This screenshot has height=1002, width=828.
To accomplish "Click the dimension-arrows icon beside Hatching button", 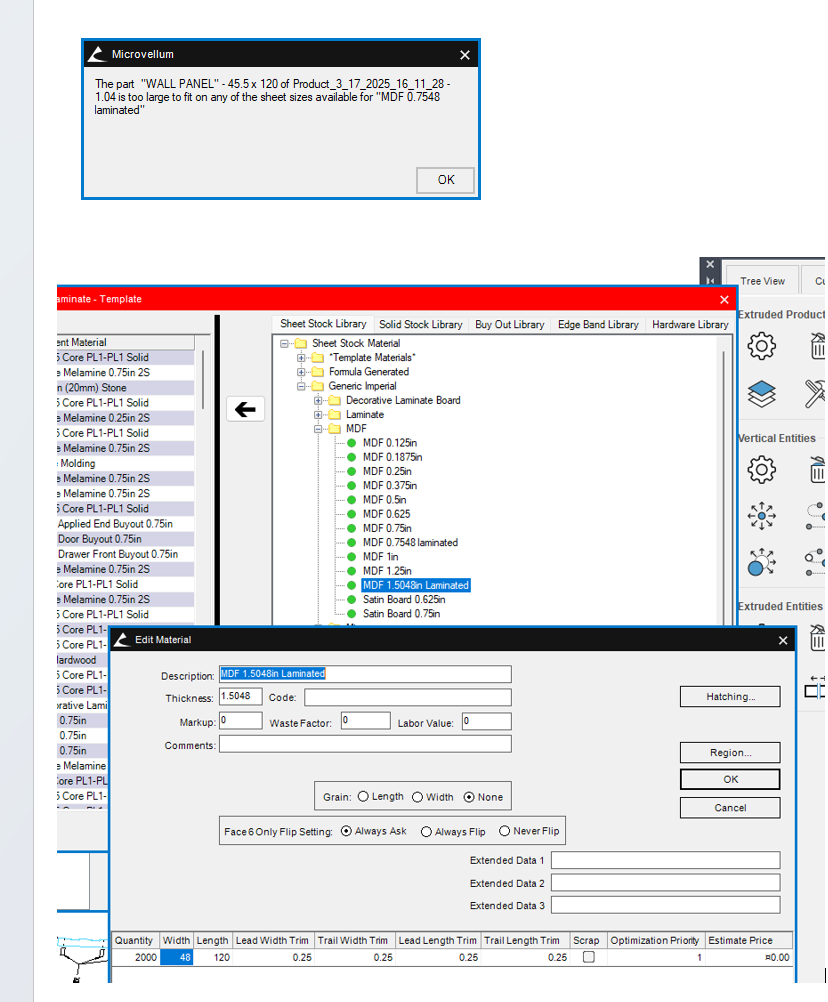I will (x=815, y=687).
